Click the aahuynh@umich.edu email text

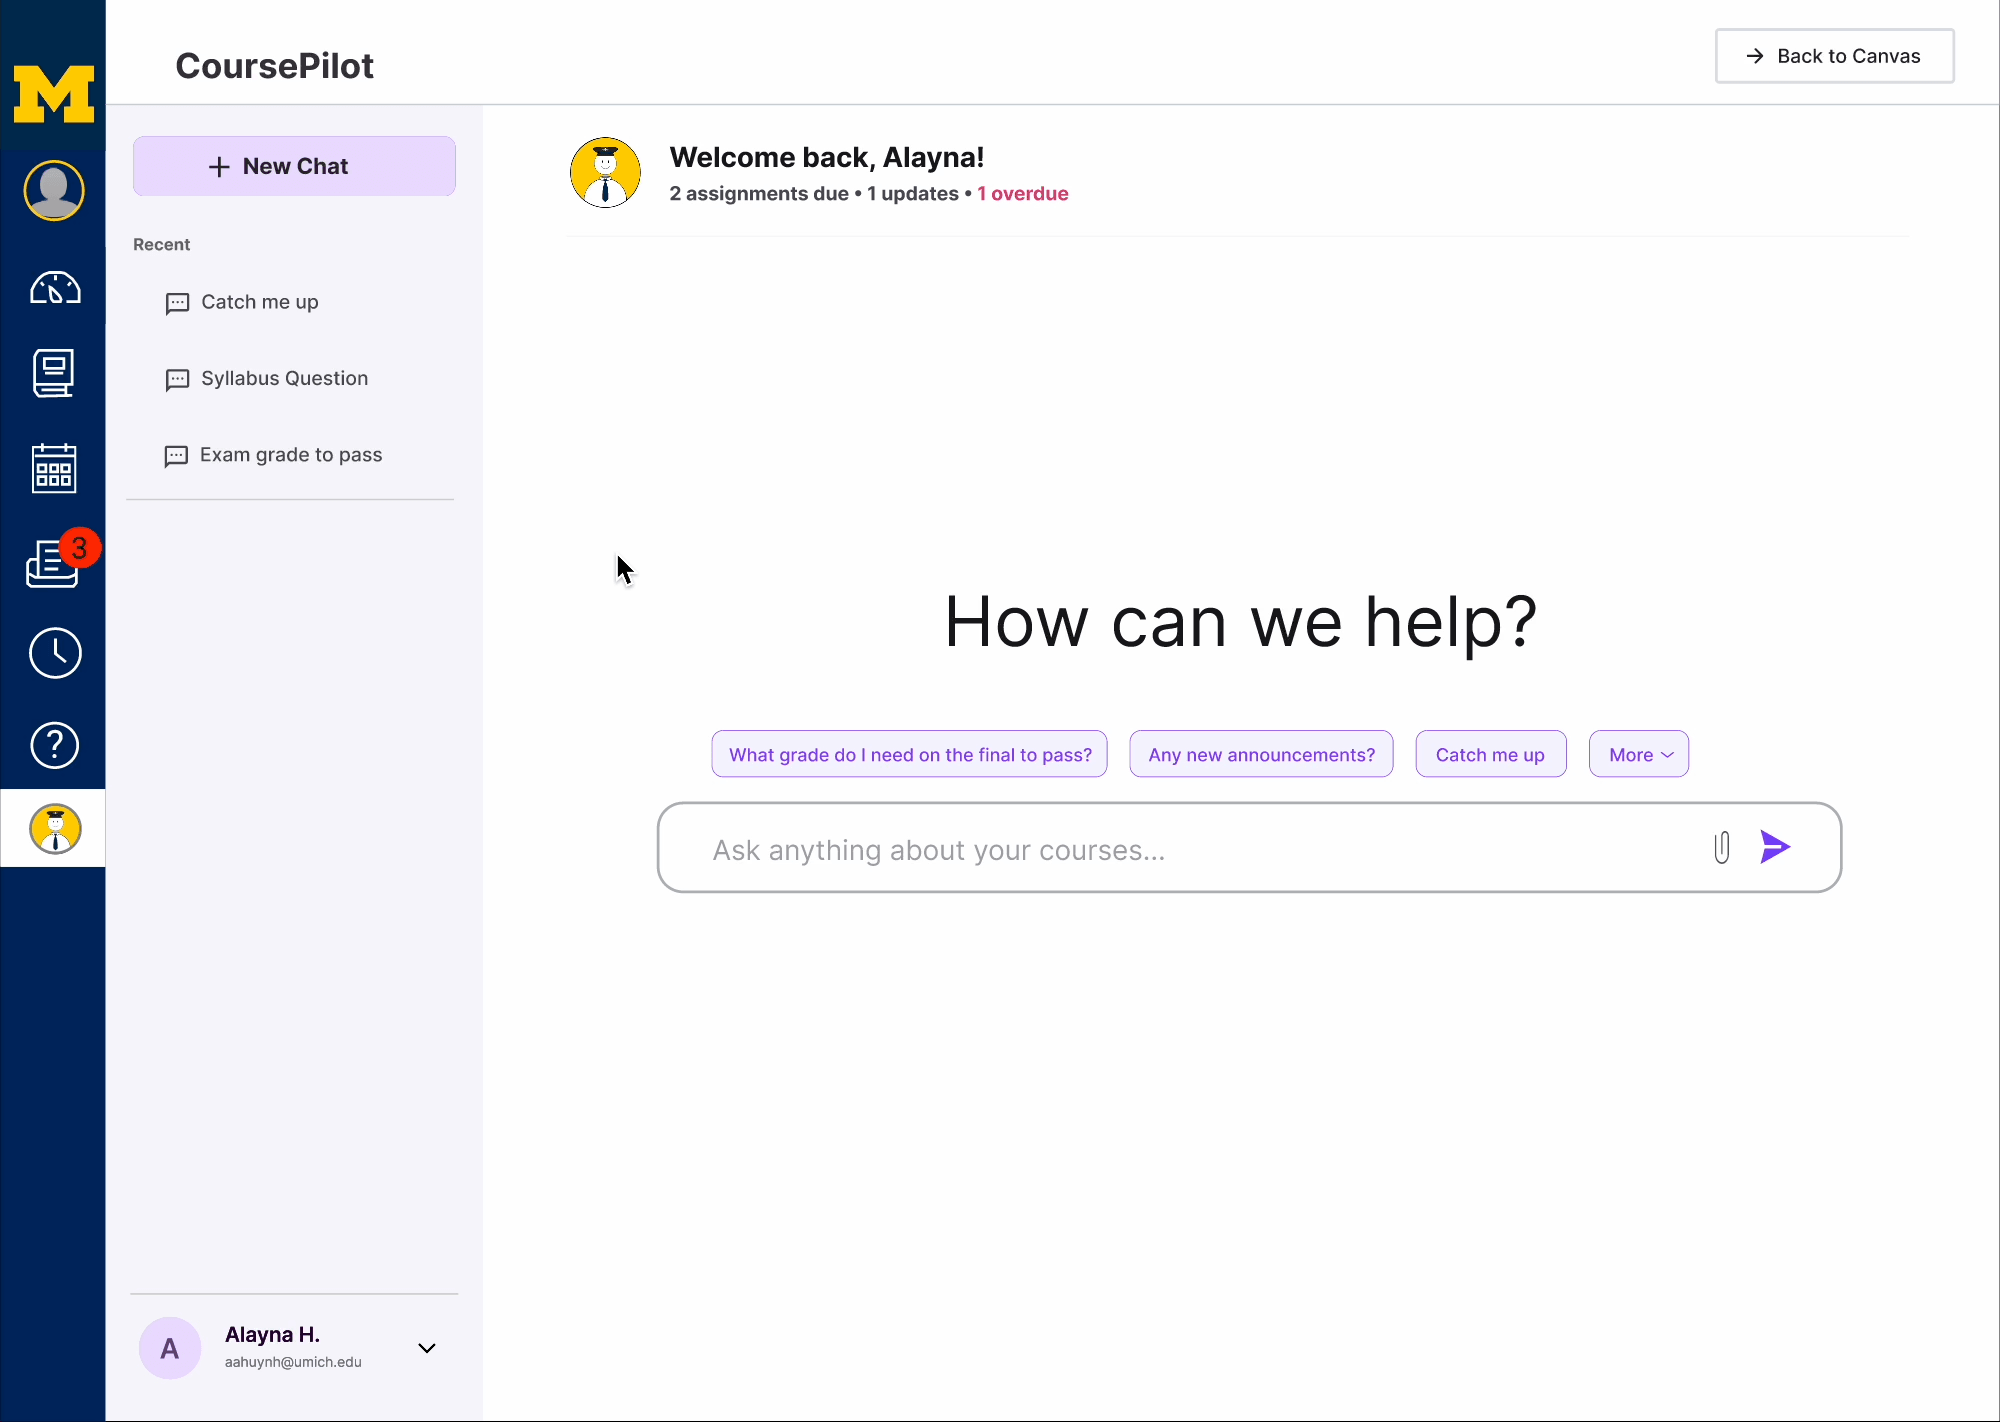coord(293,1362)
